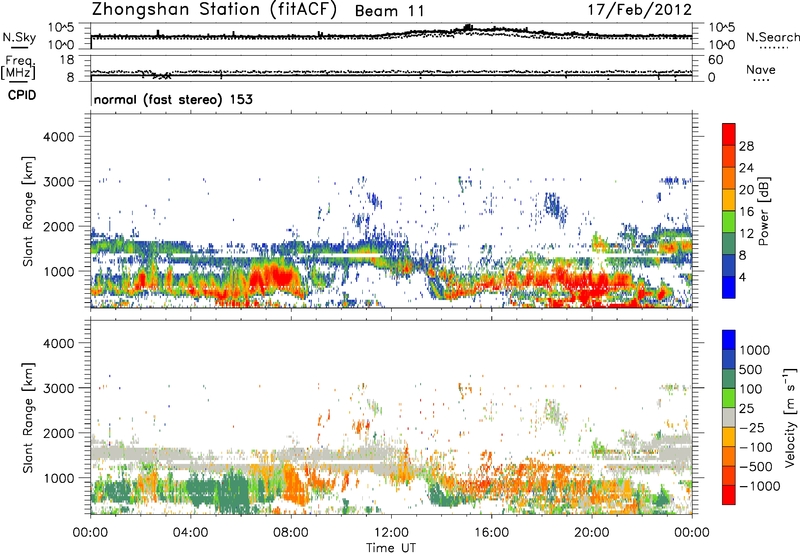The image size is (800, 554).
Task: Click the 16:00 time tick label
Action: pyautogui.click(x=491, y=533)
